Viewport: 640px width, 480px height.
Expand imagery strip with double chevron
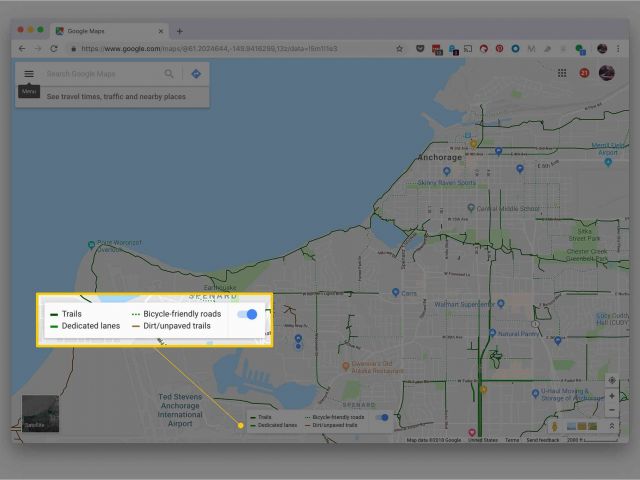point(611,426)
